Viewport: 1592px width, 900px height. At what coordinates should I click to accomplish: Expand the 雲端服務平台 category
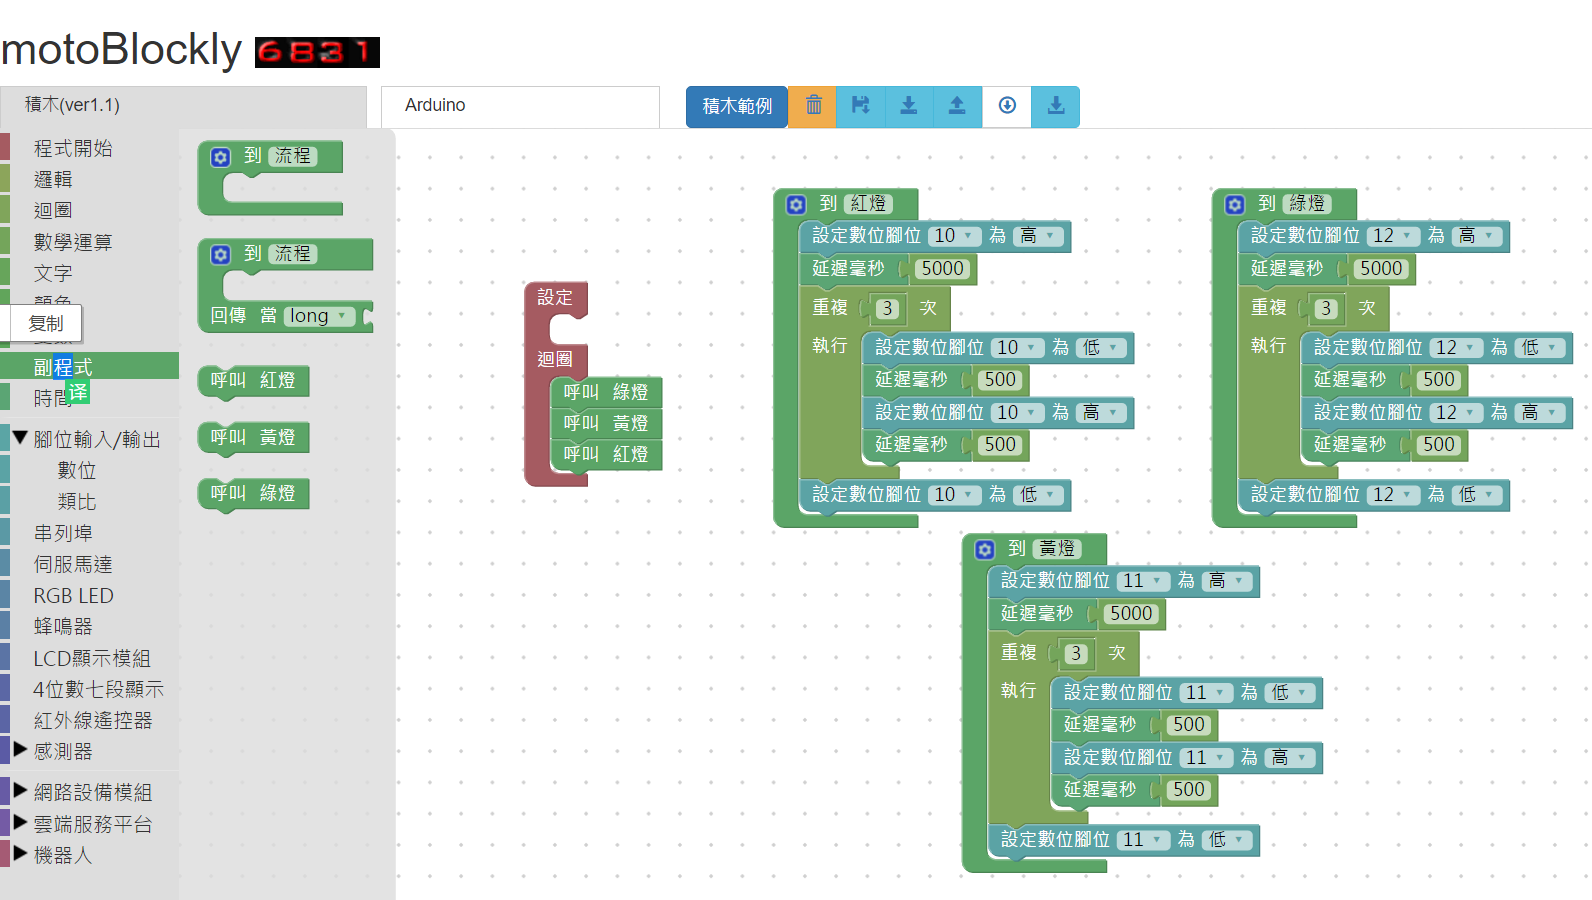(20, 823)
